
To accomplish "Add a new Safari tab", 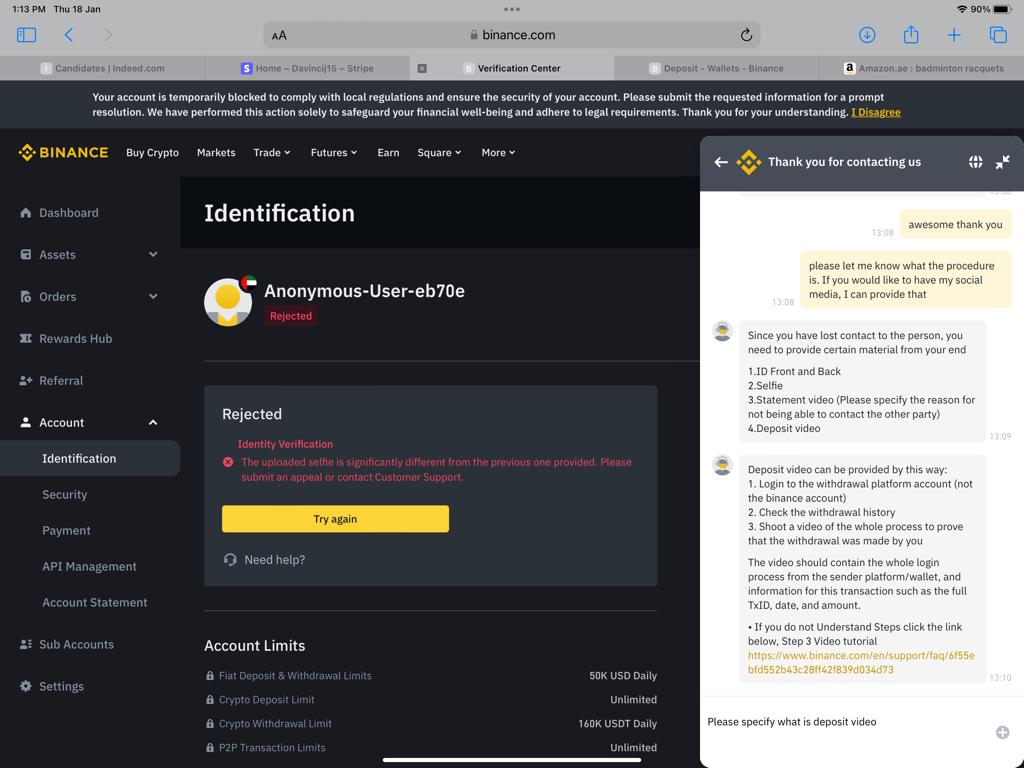I will tap(953, 35).
